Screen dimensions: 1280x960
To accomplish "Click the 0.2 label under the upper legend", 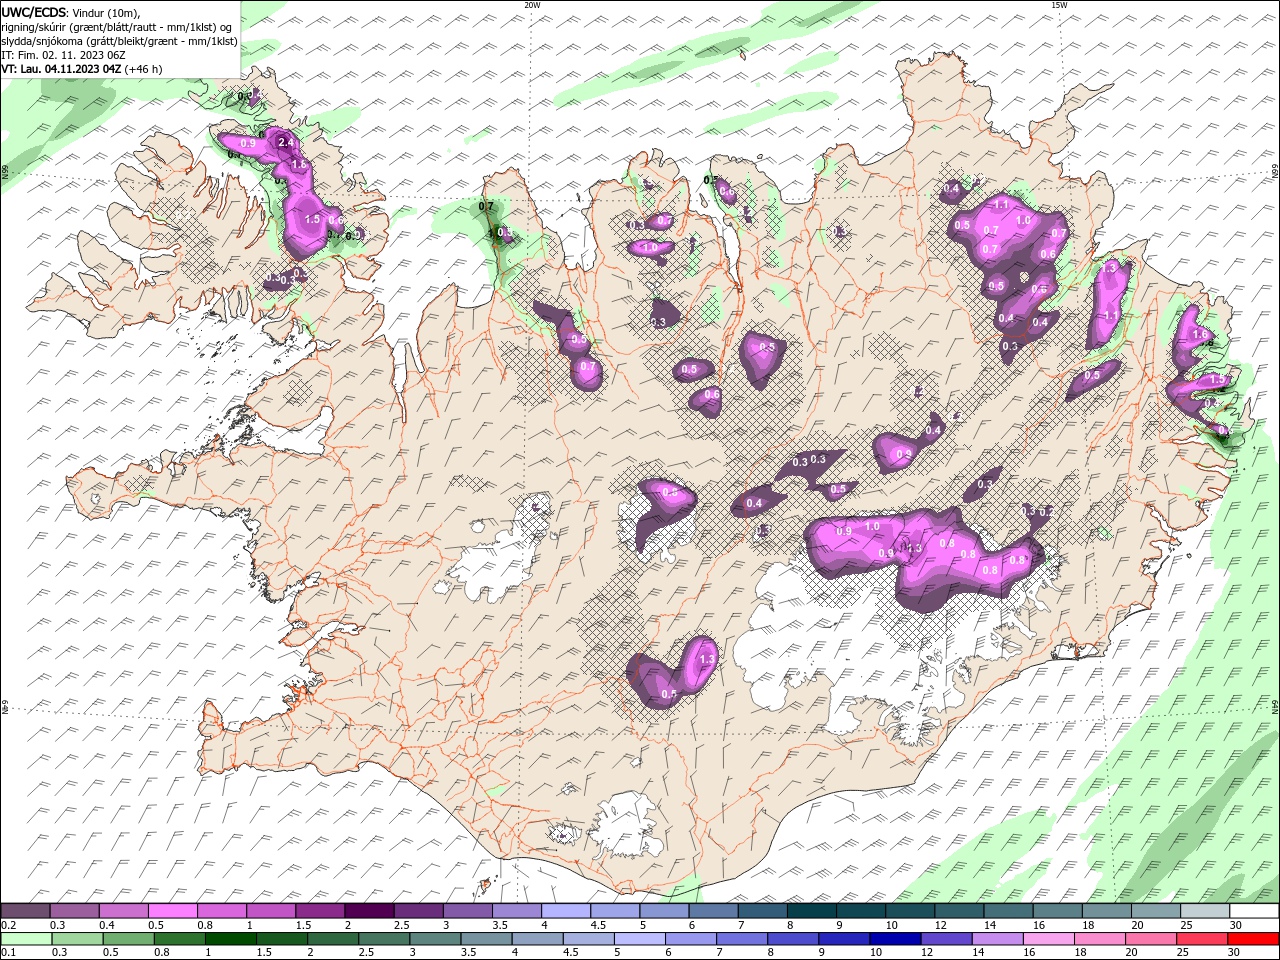I will tap(8, 925).
